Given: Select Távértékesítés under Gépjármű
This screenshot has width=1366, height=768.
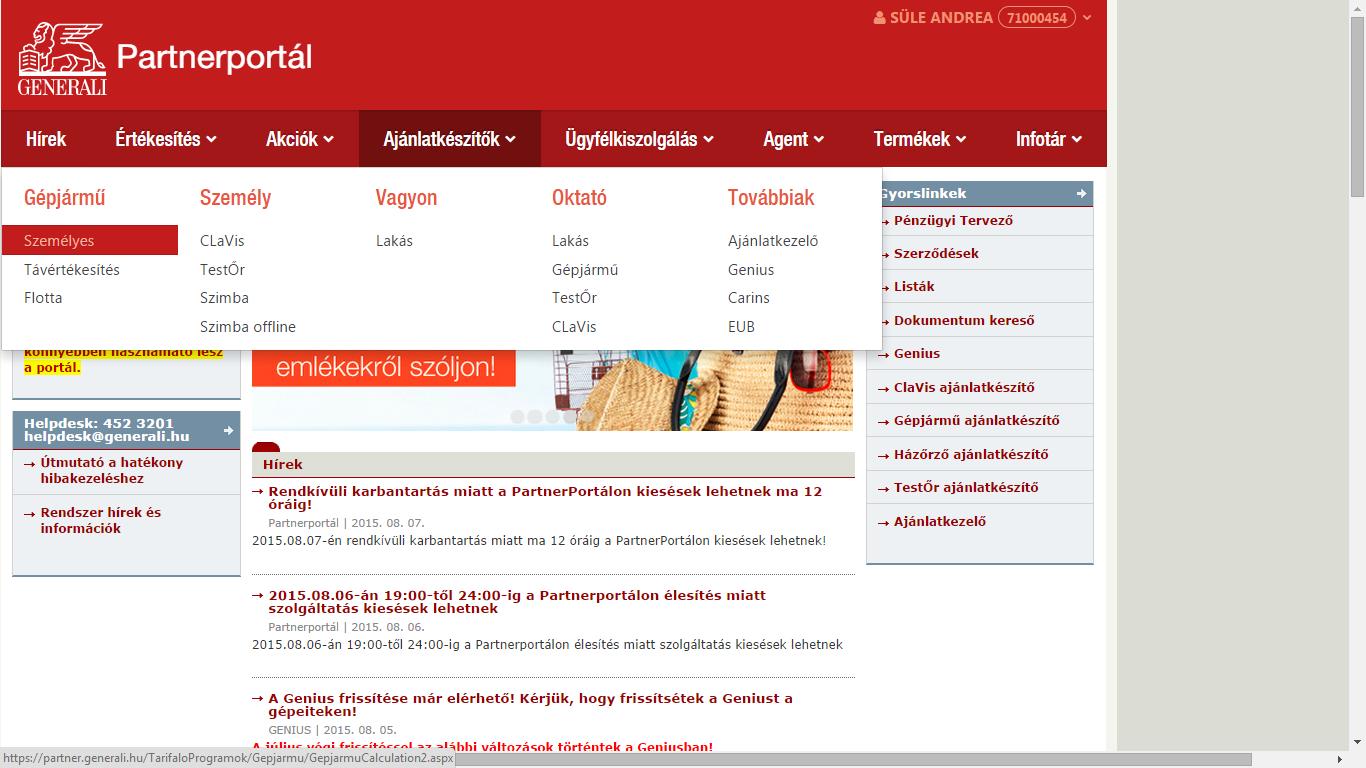Looking at the screenshot, I should 72,270.
